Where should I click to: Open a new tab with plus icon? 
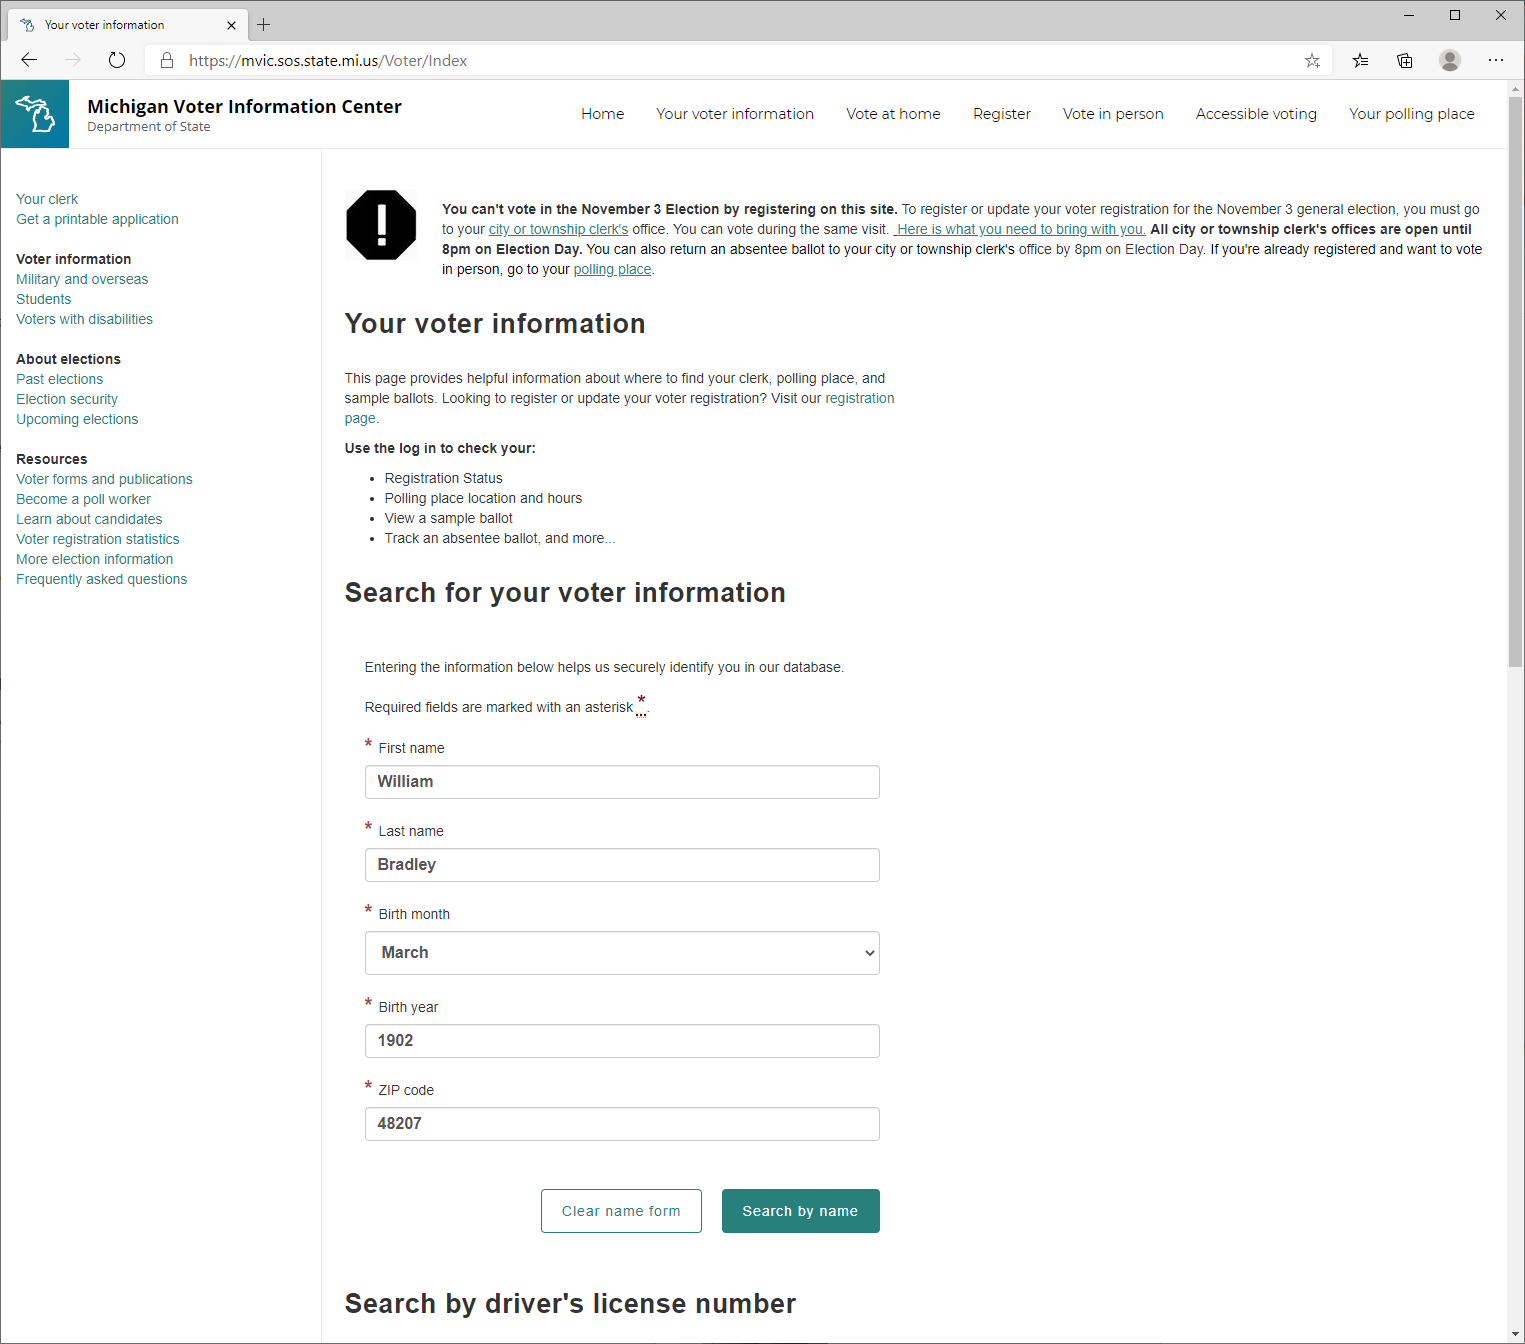(x=264, y=24)
